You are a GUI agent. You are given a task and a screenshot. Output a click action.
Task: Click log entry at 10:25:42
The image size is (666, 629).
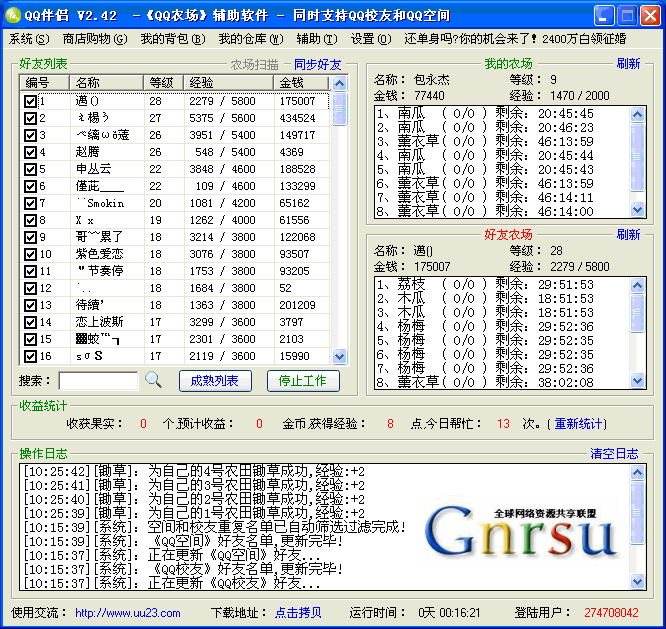194,471
